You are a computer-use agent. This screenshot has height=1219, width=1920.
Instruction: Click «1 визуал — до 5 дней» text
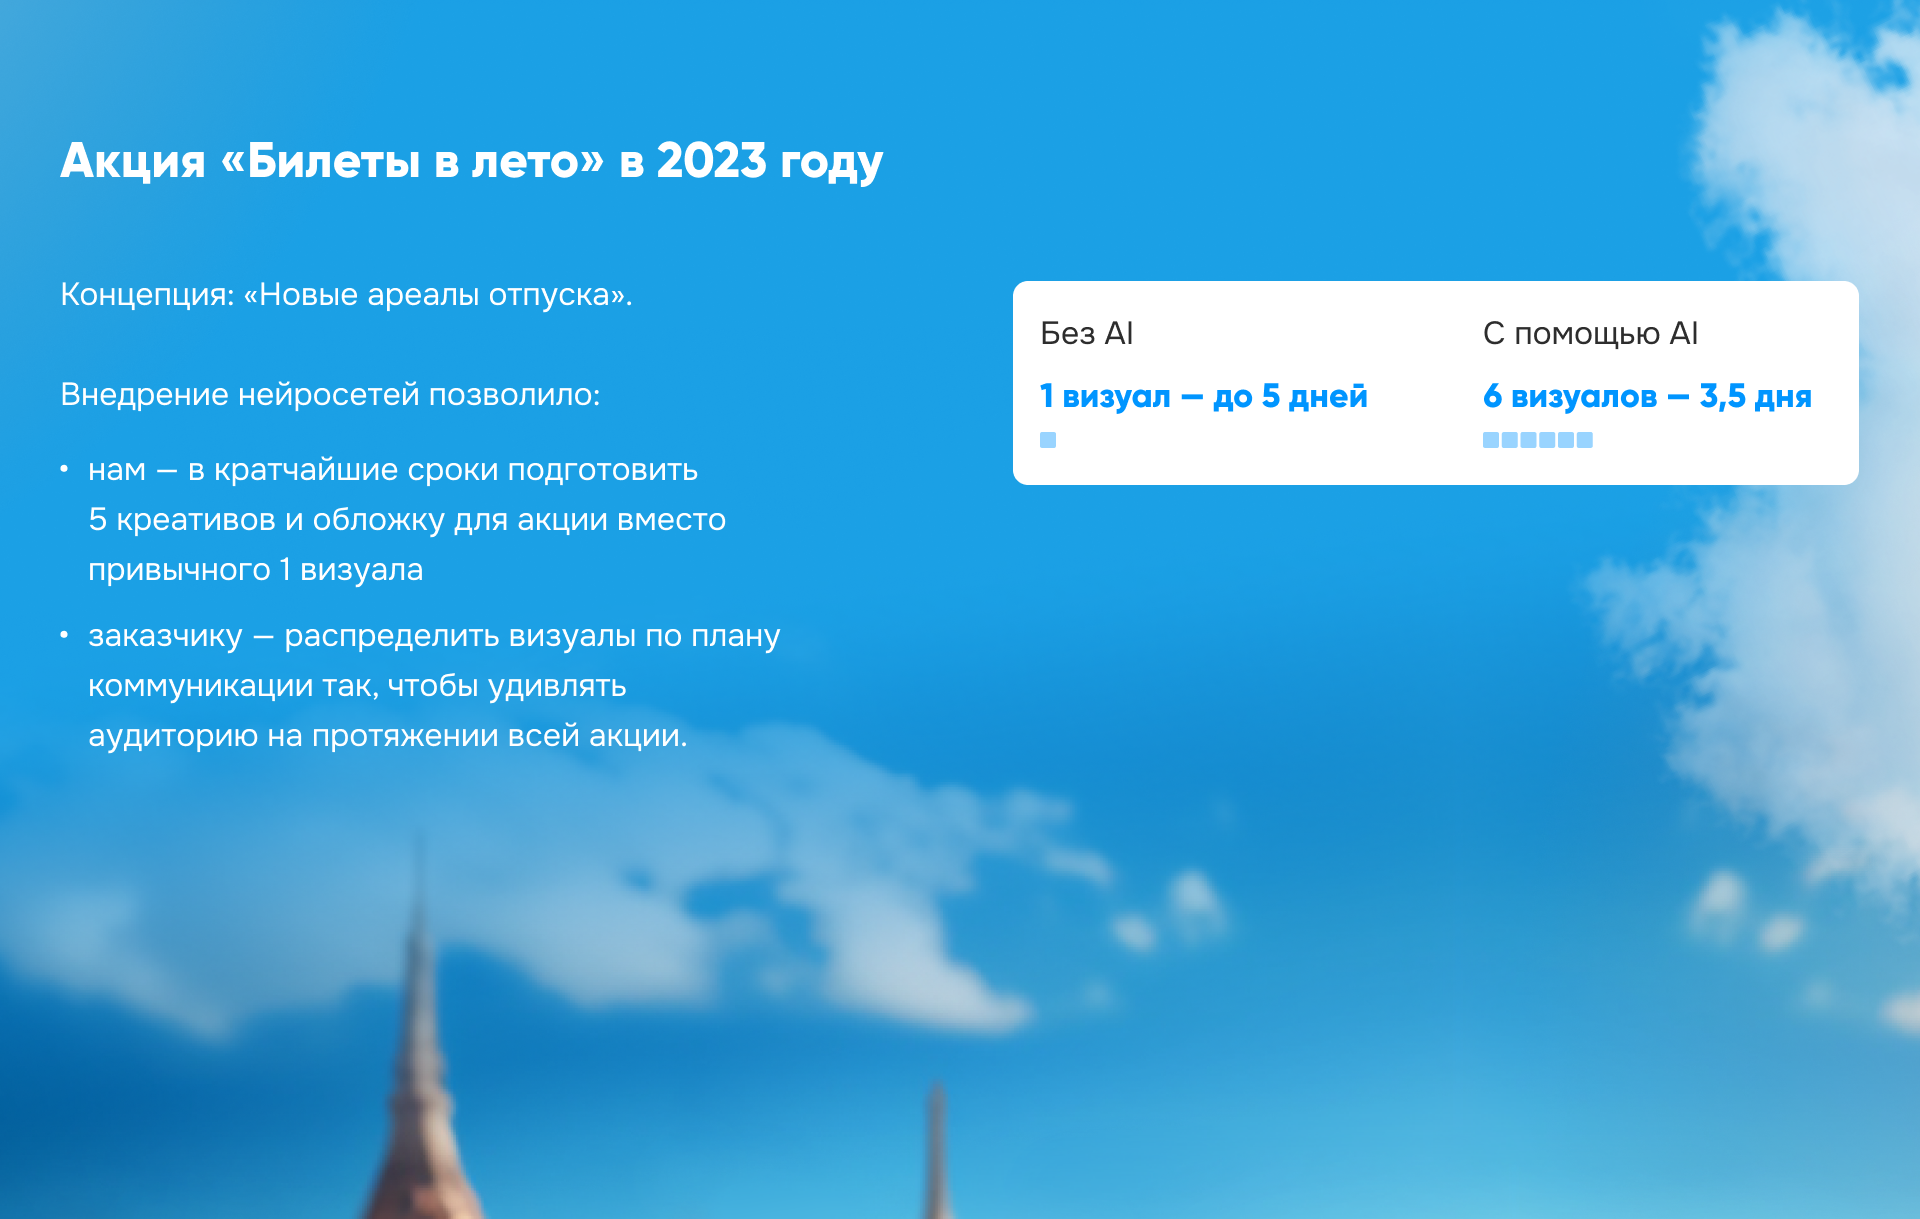point(1203,397)
